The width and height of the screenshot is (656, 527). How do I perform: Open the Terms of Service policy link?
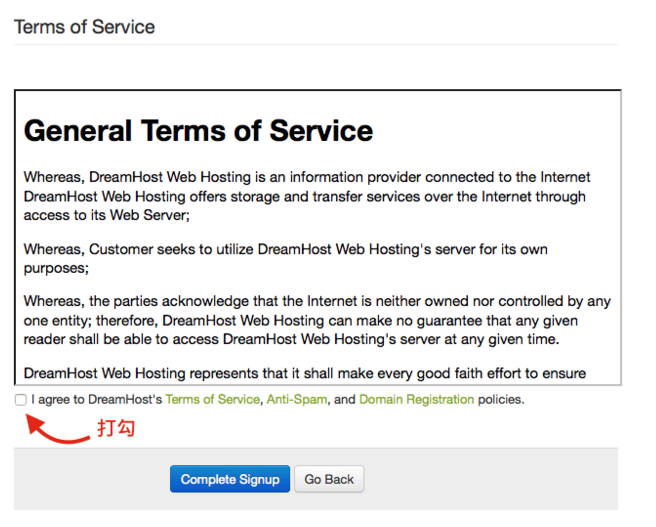tap(212, 399)
